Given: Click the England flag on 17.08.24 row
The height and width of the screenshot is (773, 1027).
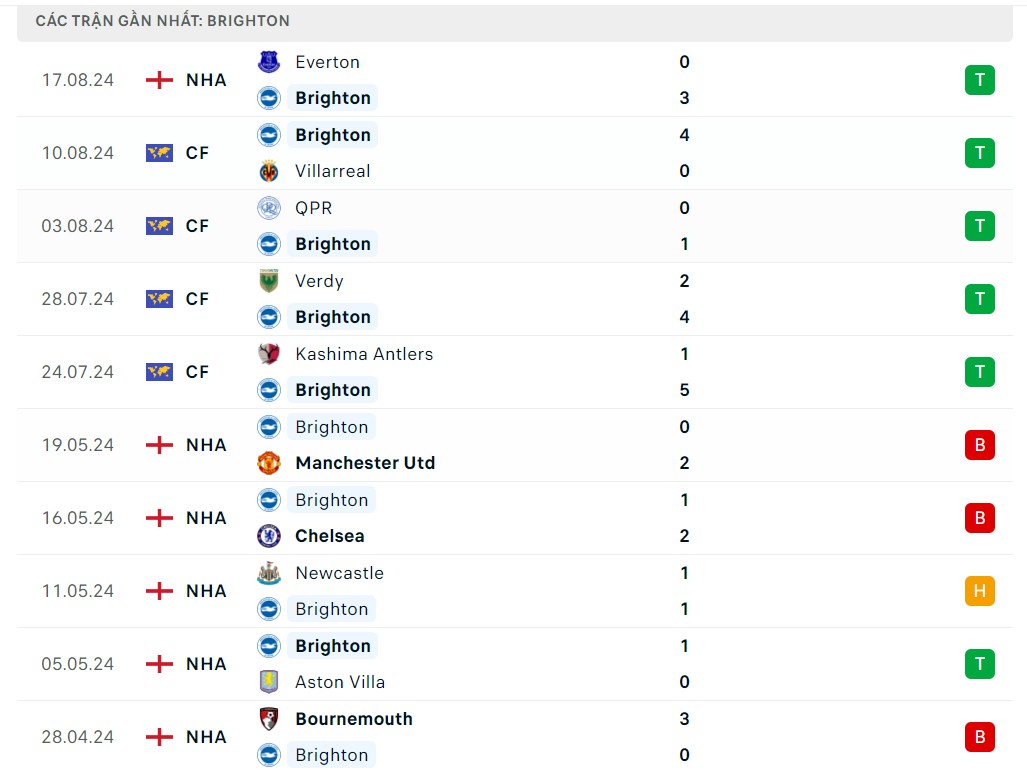Looking at the screenshot, I should 159,80.
